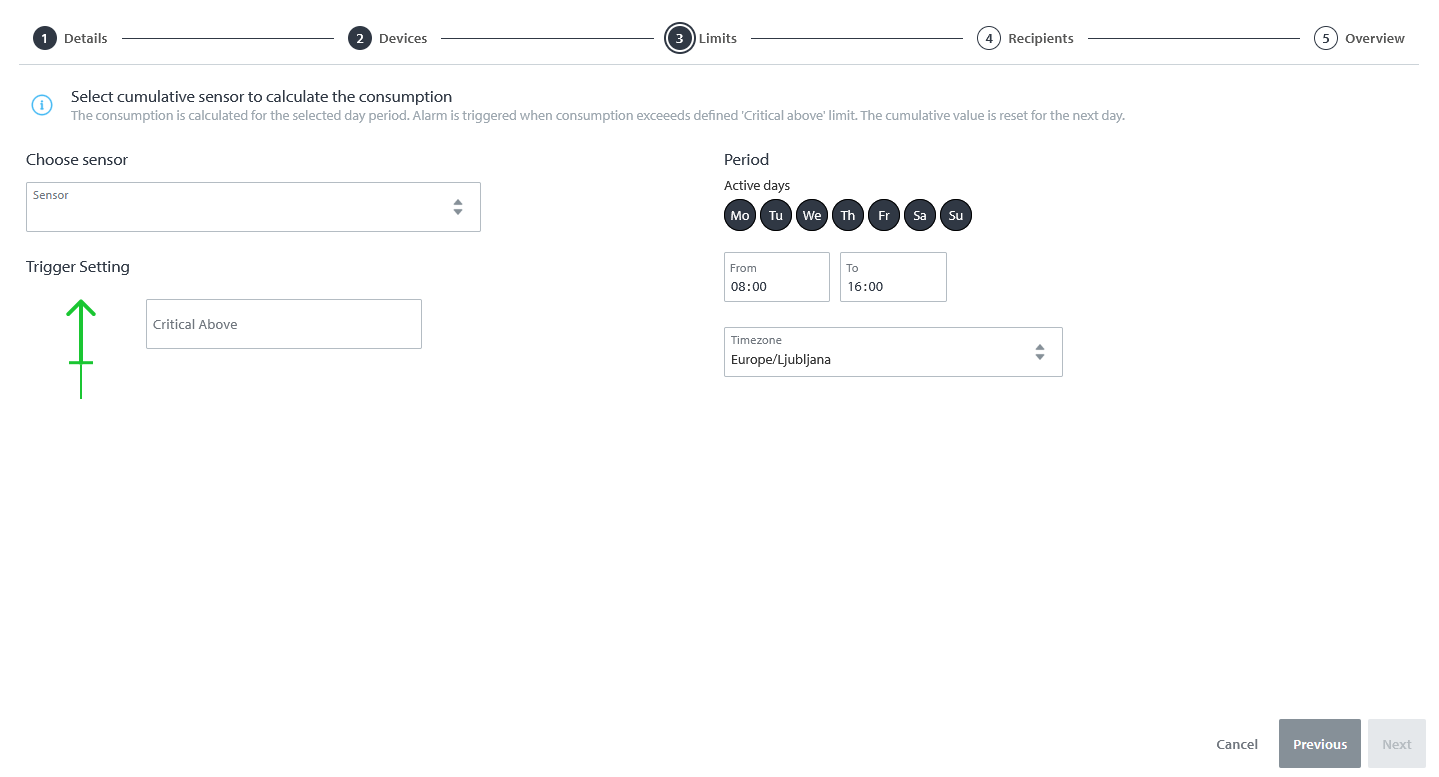Click step 1 Details circle icon
Screen dimensions: 1439x777
coord(44,38)
